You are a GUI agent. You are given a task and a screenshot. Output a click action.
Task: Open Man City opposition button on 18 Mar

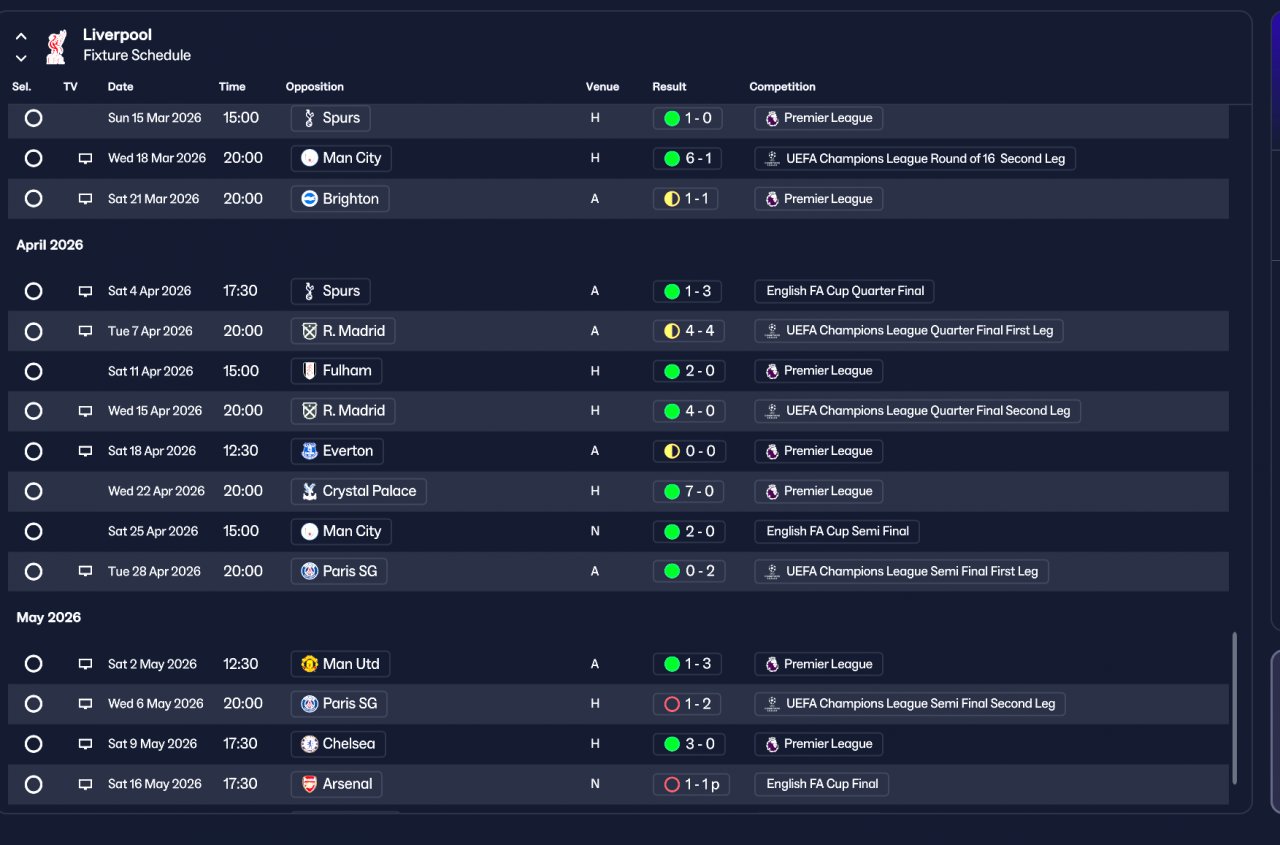pos(341,158)
